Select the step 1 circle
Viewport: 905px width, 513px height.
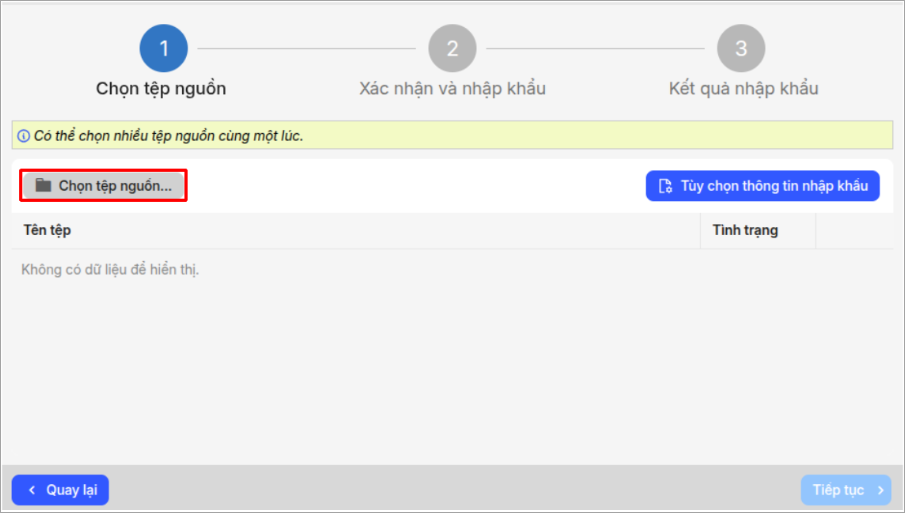tap(164, 48)
